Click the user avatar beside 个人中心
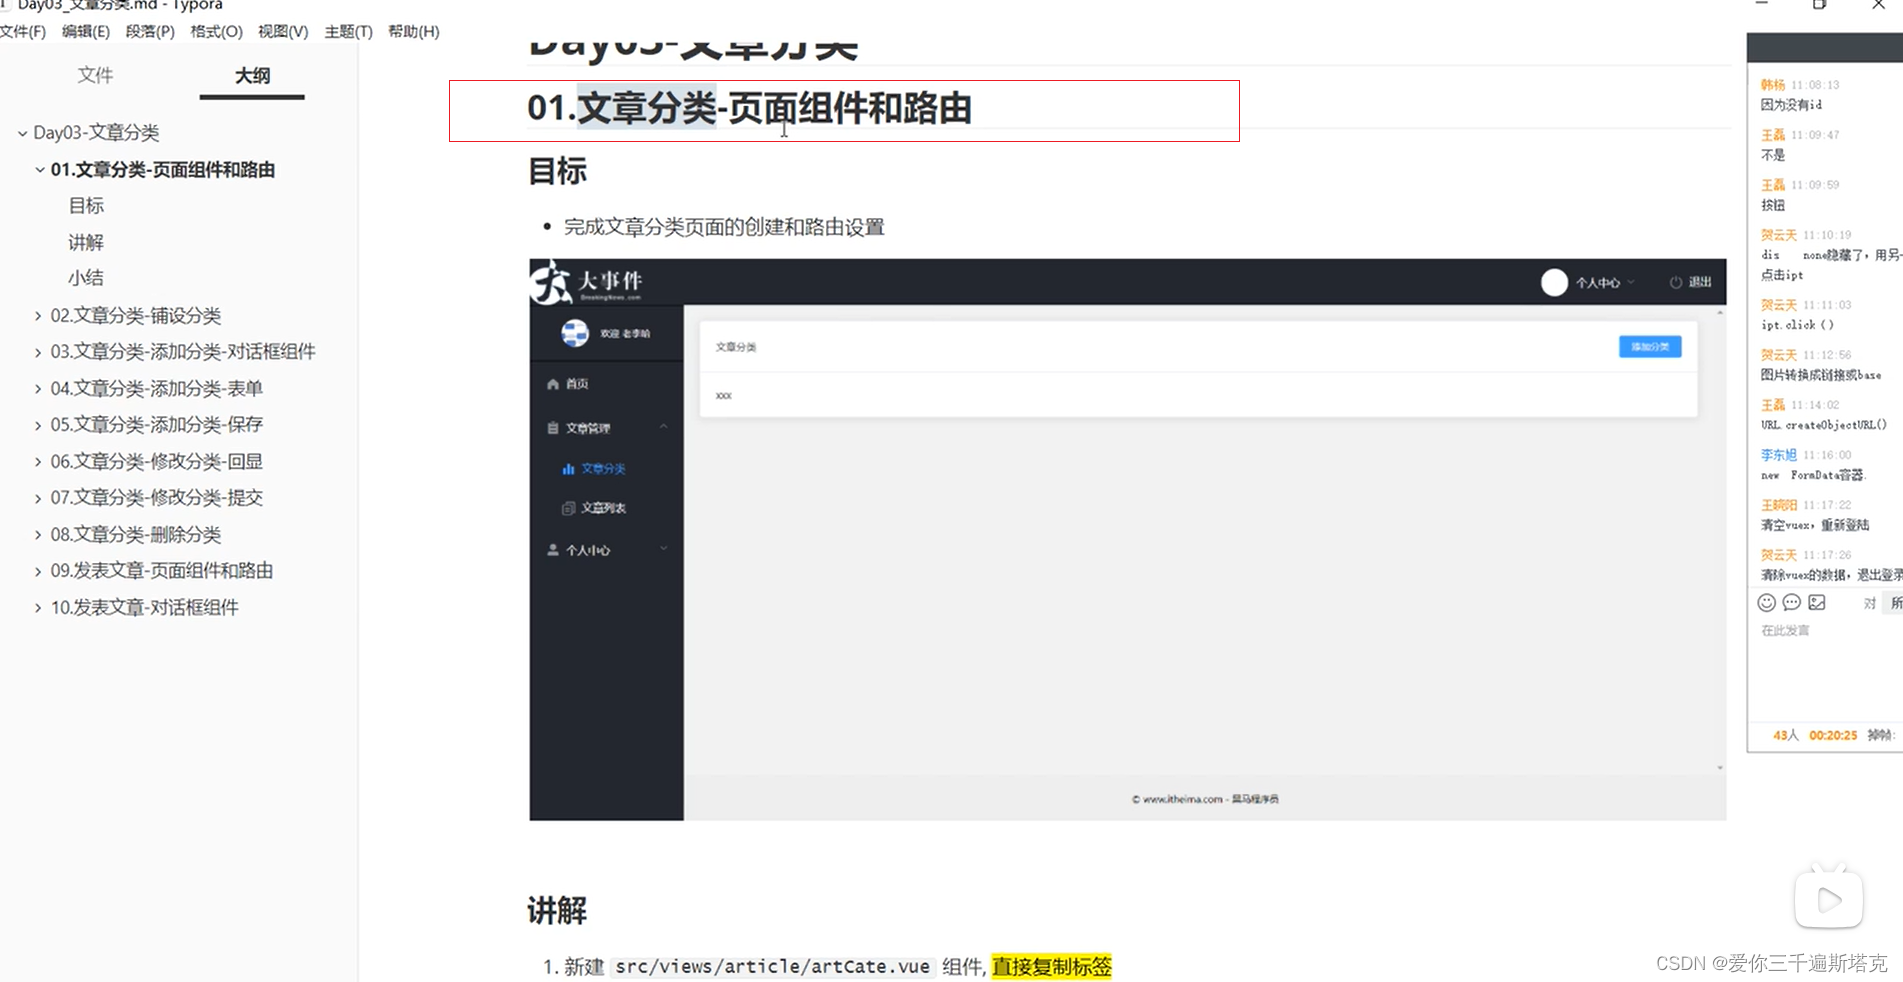Viewport: 1903px width, 982px height. tap(1554, 283)
